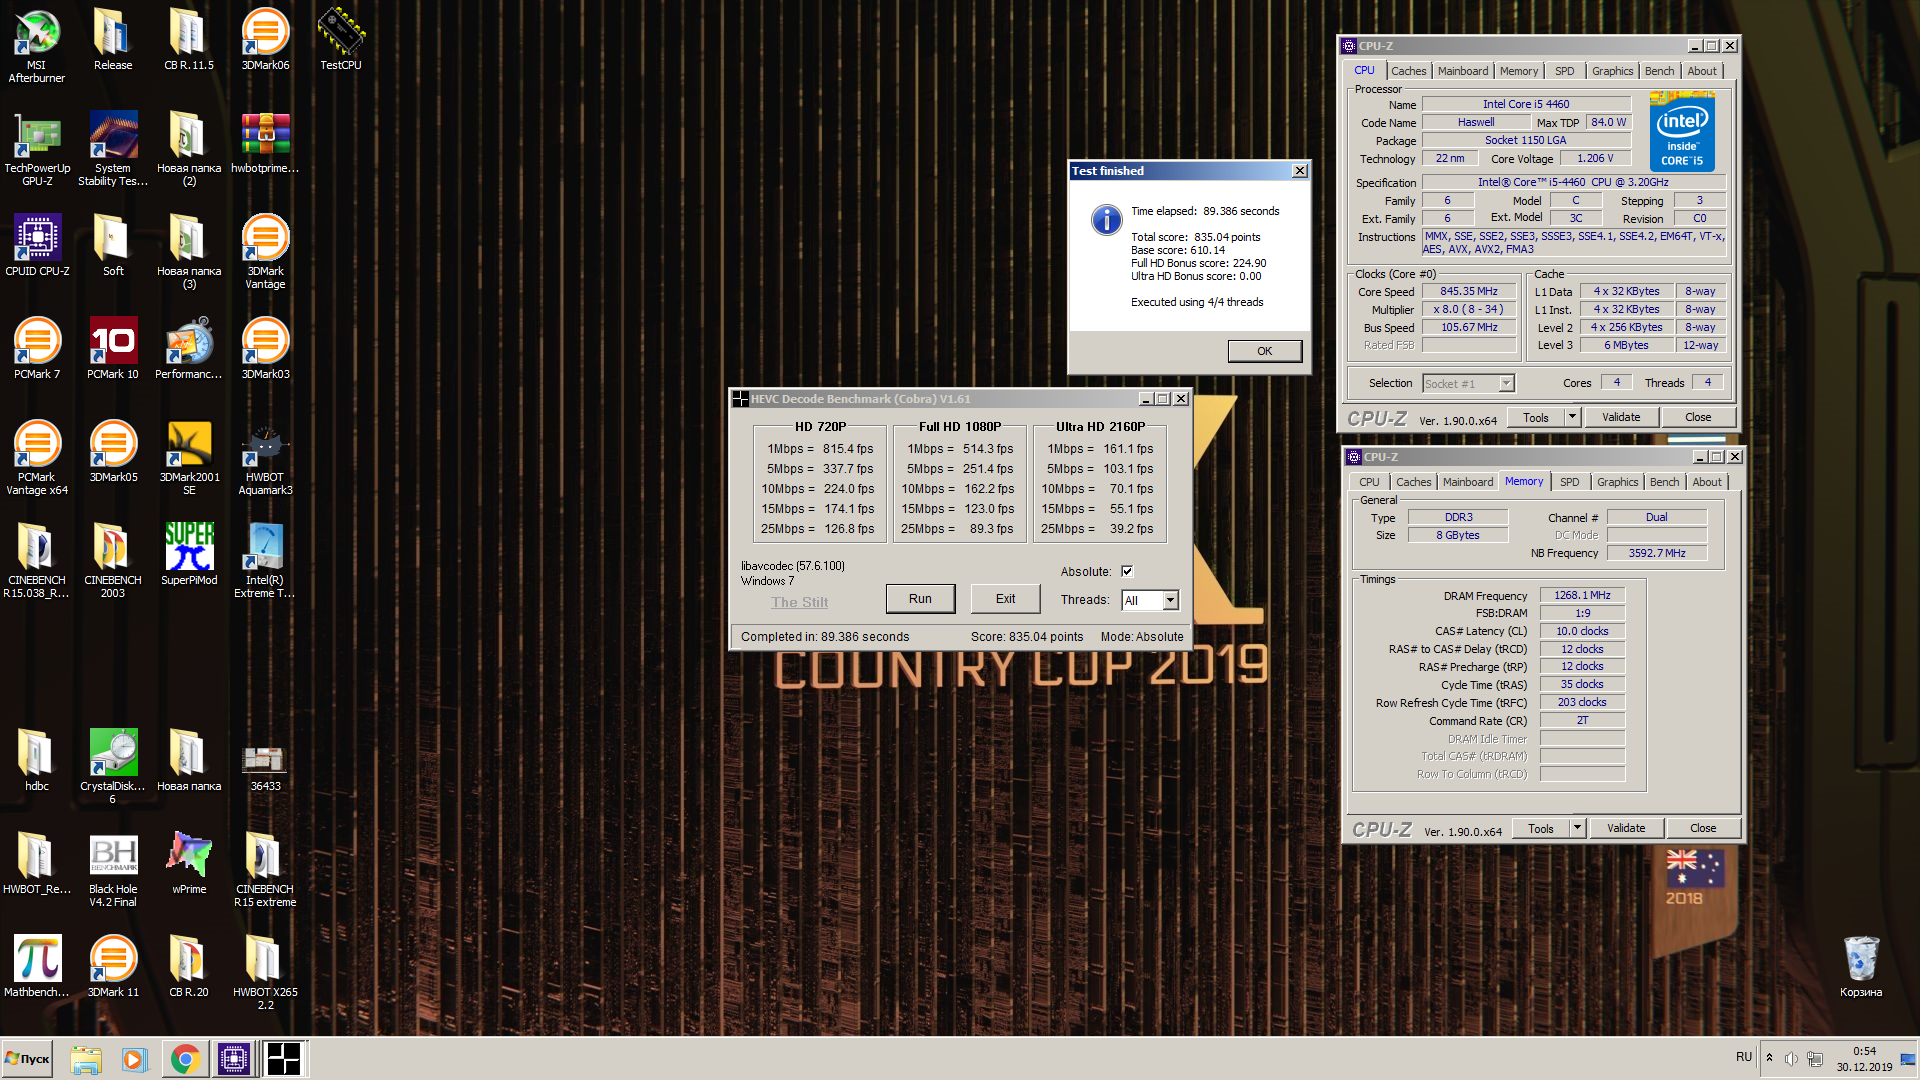Switch to SPD tab in lower CPU-Z
Image resolution: width=1920 pixels, height=1080 pixels.
[1569, 482]
